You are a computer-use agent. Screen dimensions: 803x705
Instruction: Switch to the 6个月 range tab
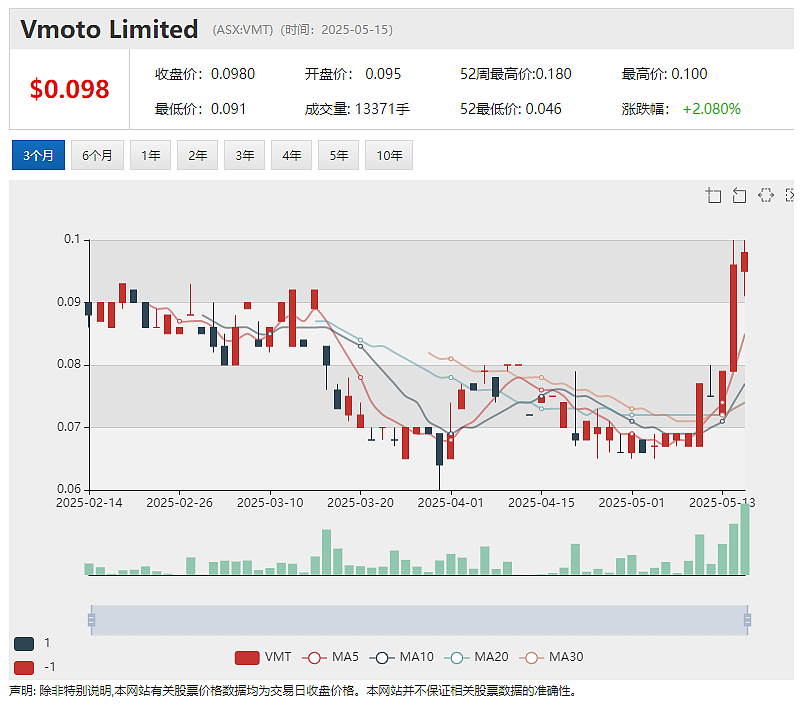click(x=97, y=155)
